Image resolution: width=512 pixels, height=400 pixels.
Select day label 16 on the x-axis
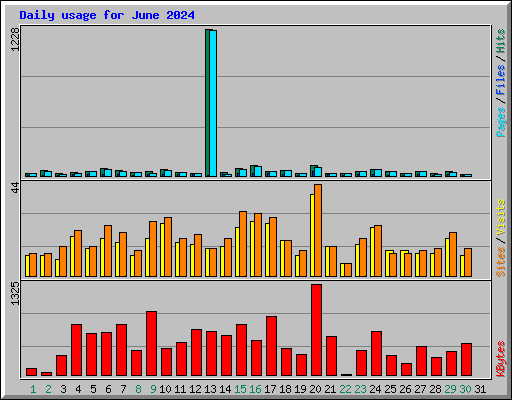pyautogui.click(x=255, y=389)
